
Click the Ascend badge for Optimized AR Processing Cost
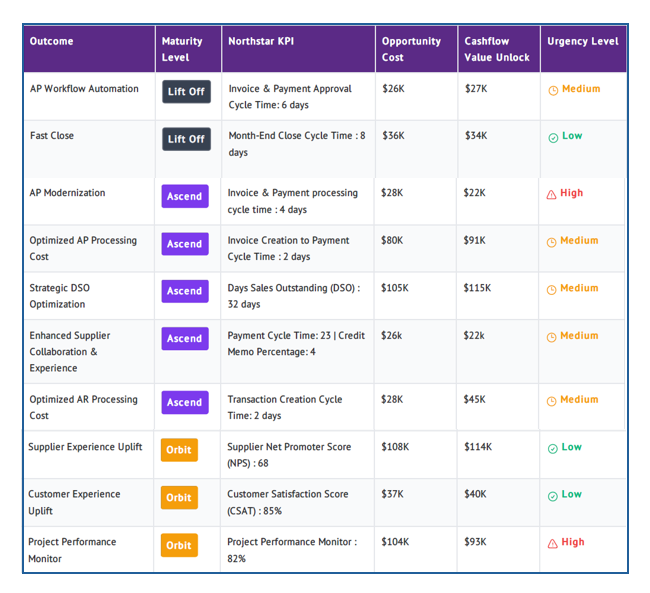pyautogui.click(x=185, y=402)
